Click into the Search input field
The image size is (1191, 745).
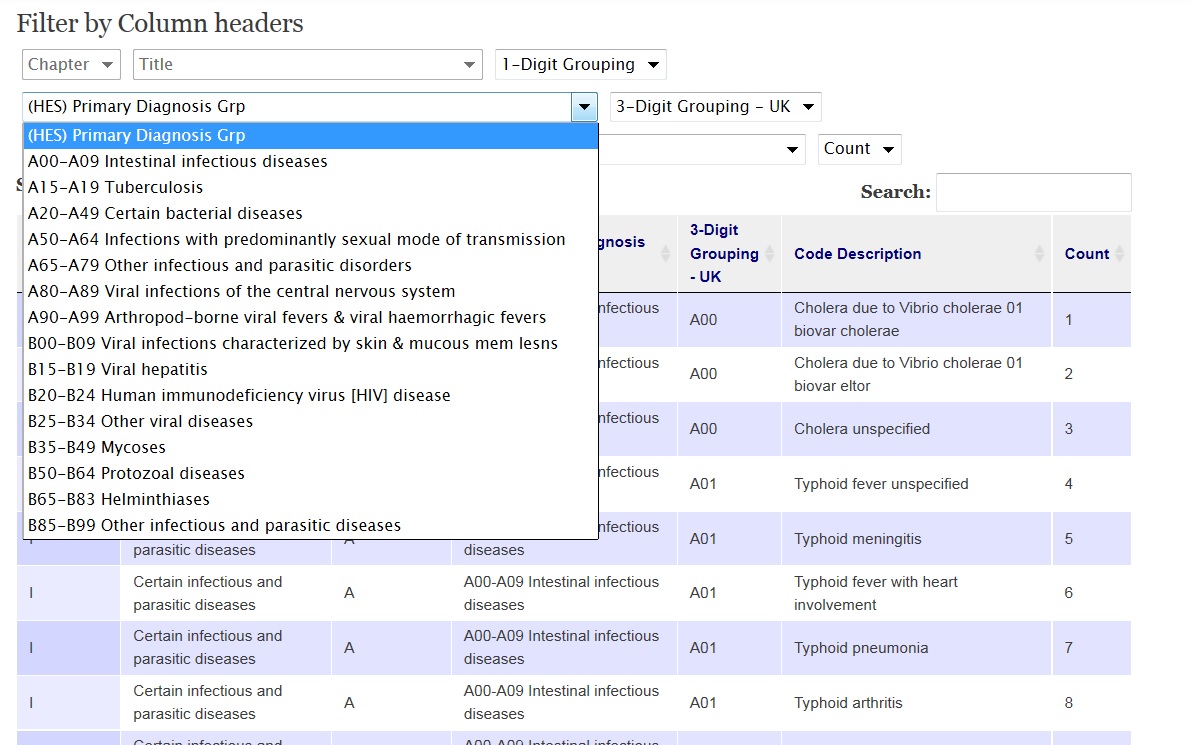coord(1032,192)
